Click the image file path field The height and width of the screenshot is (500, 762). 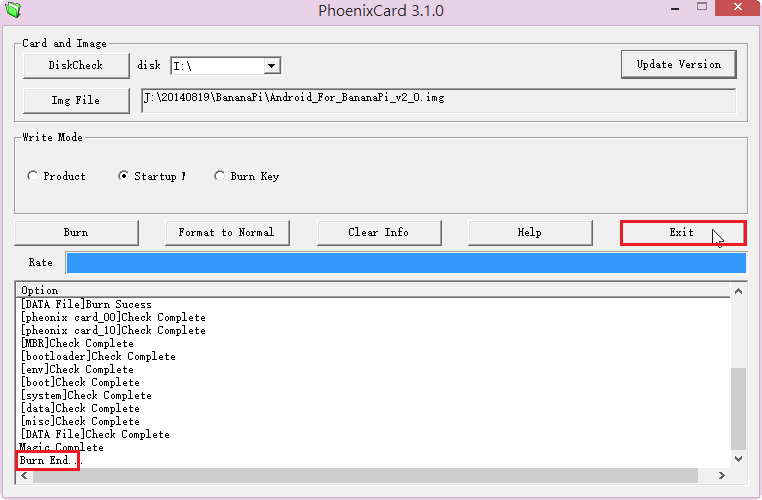[438, 100]
